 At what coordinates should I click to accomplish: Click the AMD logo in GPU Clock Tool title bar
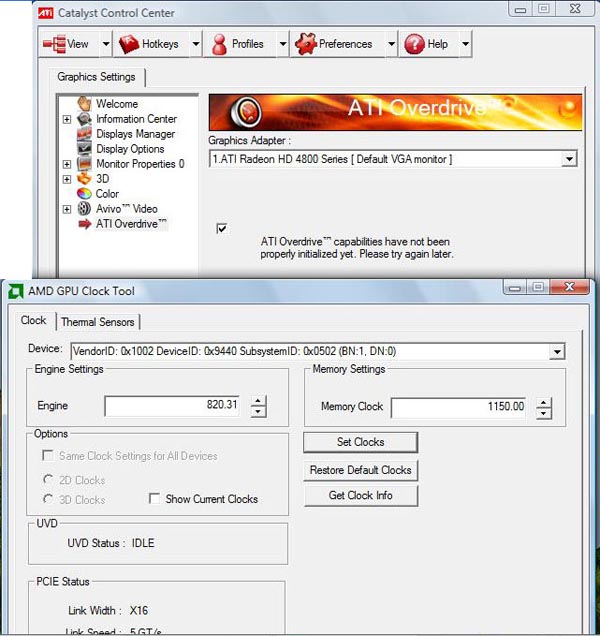(16, 291)
